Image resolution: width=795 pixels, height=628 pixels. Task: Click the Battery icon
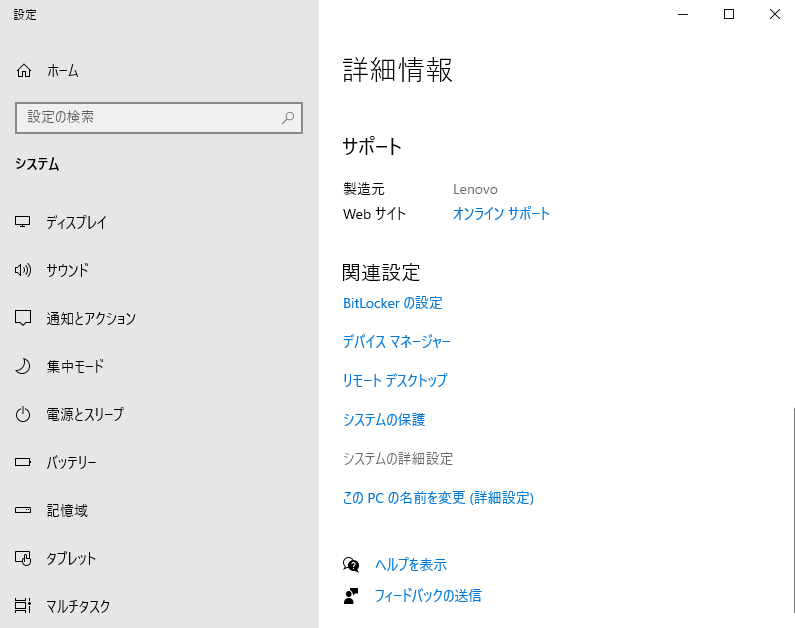pyautogui.click(x=23, y=462)
